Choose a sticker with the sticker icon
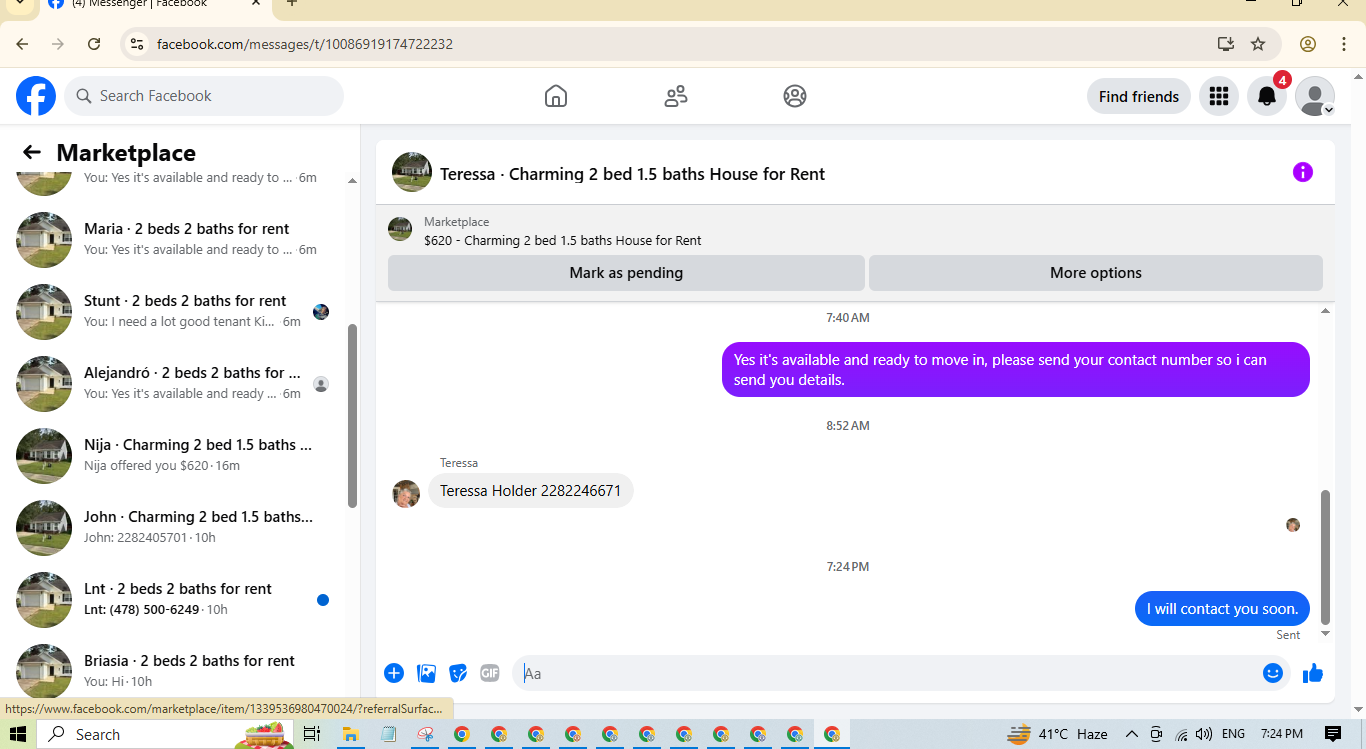The height and width of the screenshot is (749, 1366). pyautogui.click(x=458, y=673)
